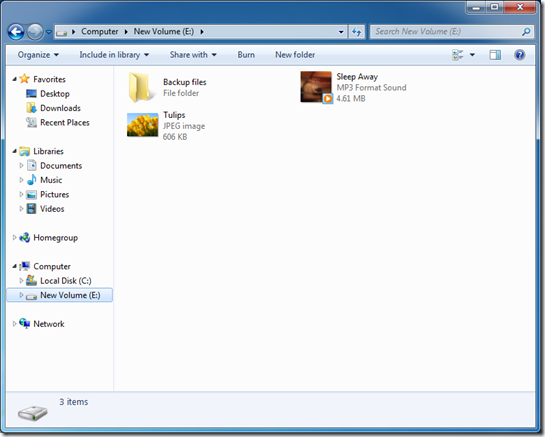Expand the Homegroup tree node

(14, 237)
